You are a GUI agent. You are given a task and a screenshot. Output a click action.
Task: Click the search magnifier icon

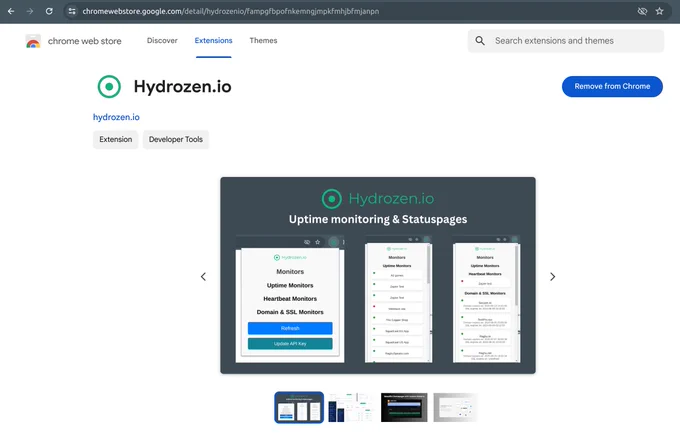point(480,41)
